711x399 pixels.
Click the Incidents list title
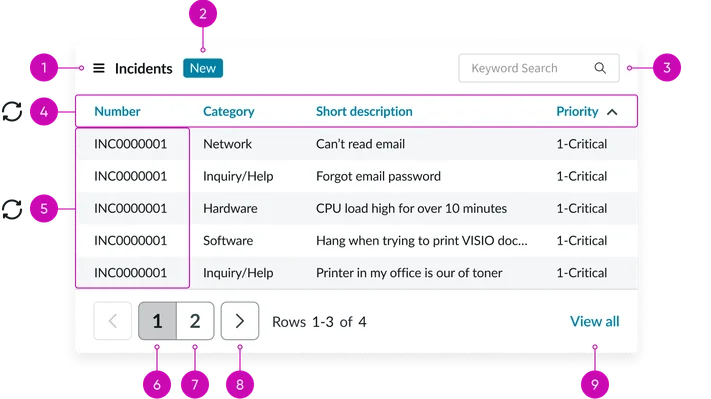pos(143,68)
